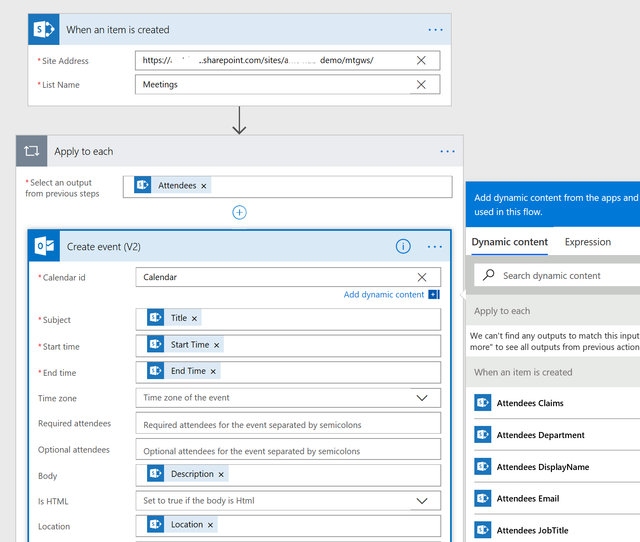
Task: Click the Search dynamic content box
Action: (557, 275)
